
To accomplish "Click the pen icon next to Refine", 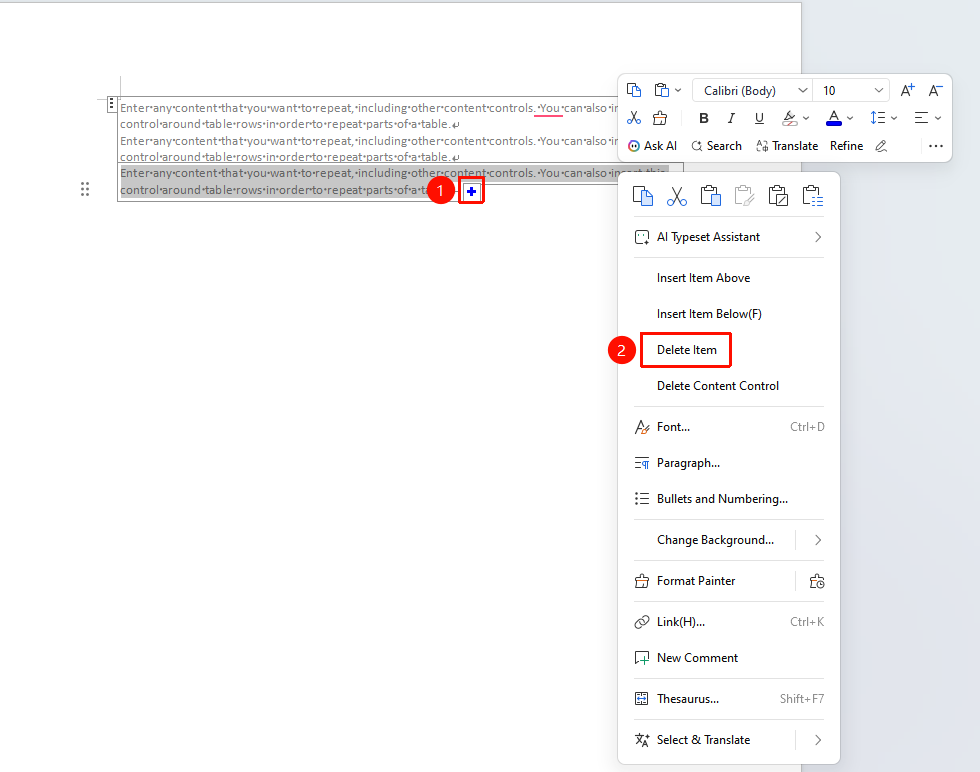I will pyautogui.click(x=881, y=146).
